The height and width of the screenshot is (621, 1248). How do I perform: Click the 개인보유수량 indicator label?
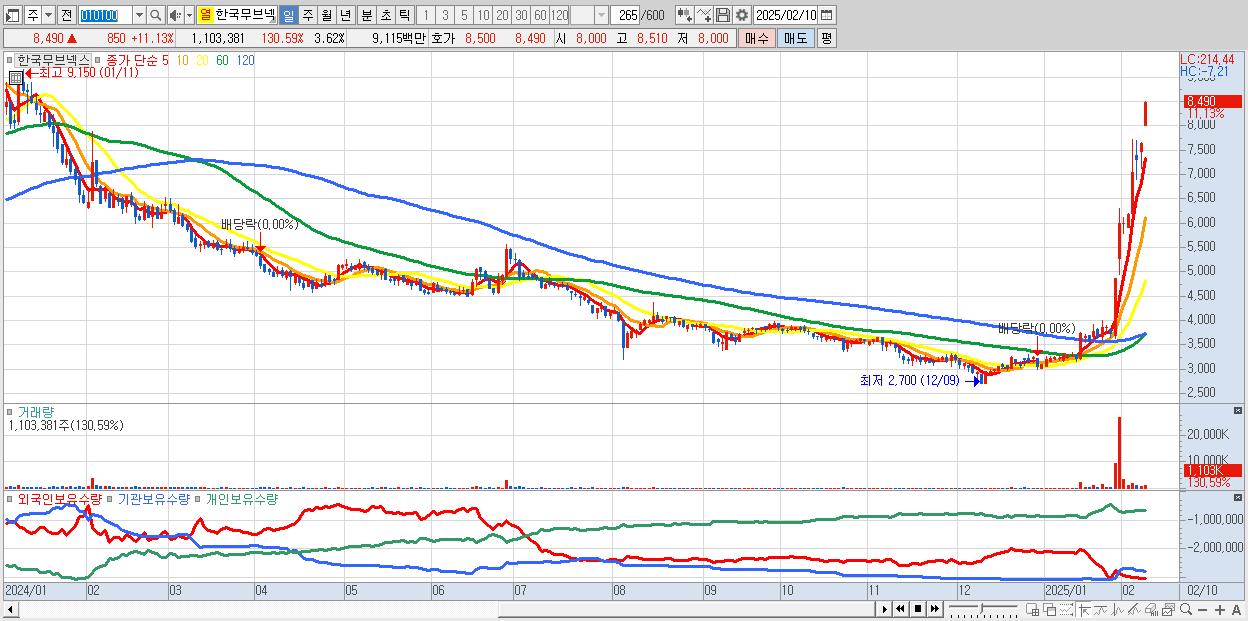tap(242, 499)
